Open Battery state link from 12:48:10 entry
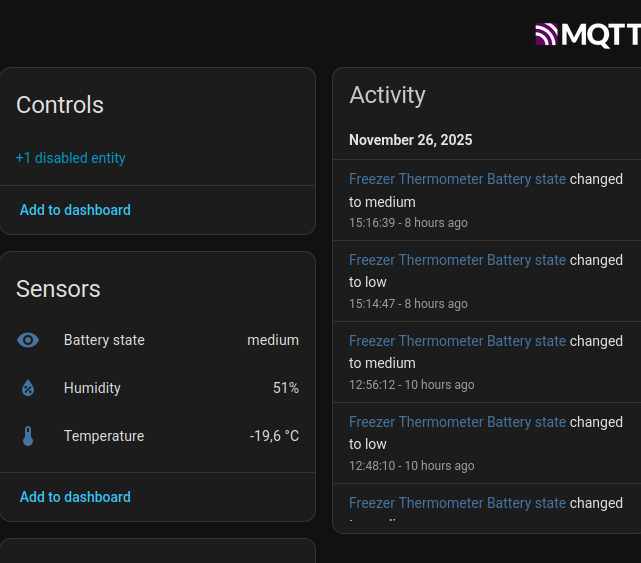 pyautogui.click(x=457, y=422)
